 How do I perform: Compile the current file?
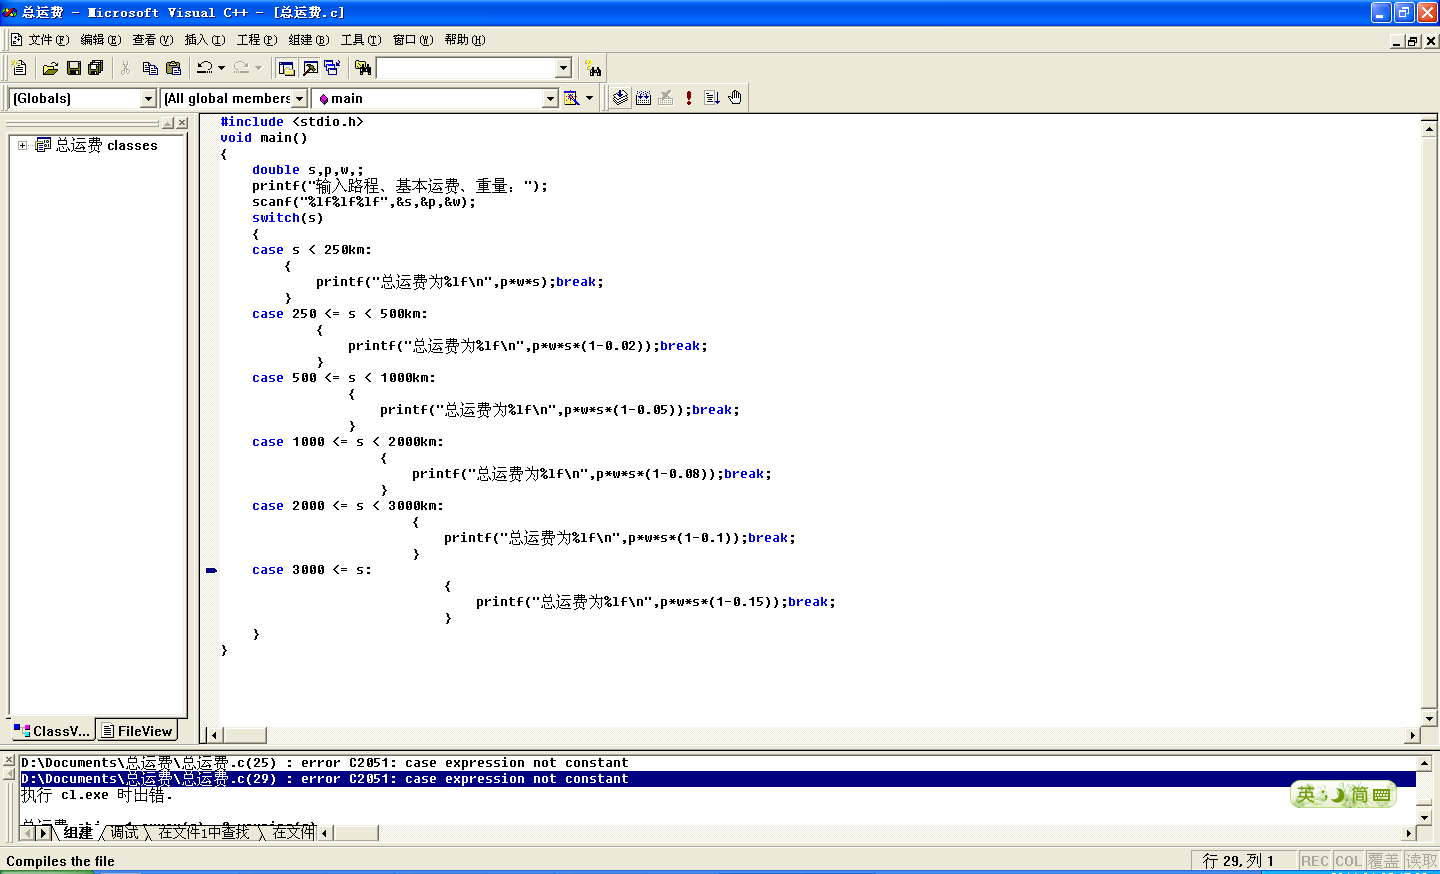tap(620, 98)
